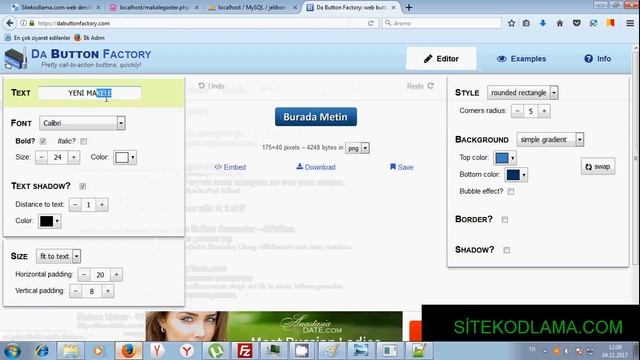Enable the Border checkbox
This screenshot has width=640, height=360.
(505, 220)
